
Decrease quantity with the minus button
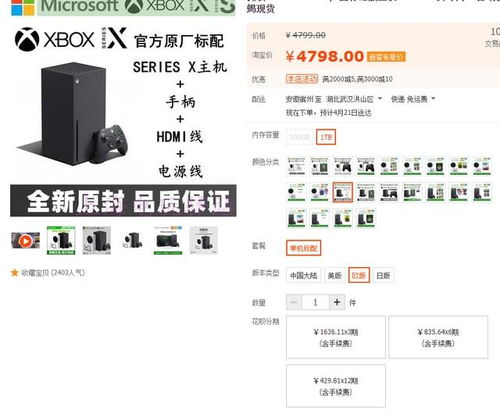pyautogui.click(x=294, y=302)
